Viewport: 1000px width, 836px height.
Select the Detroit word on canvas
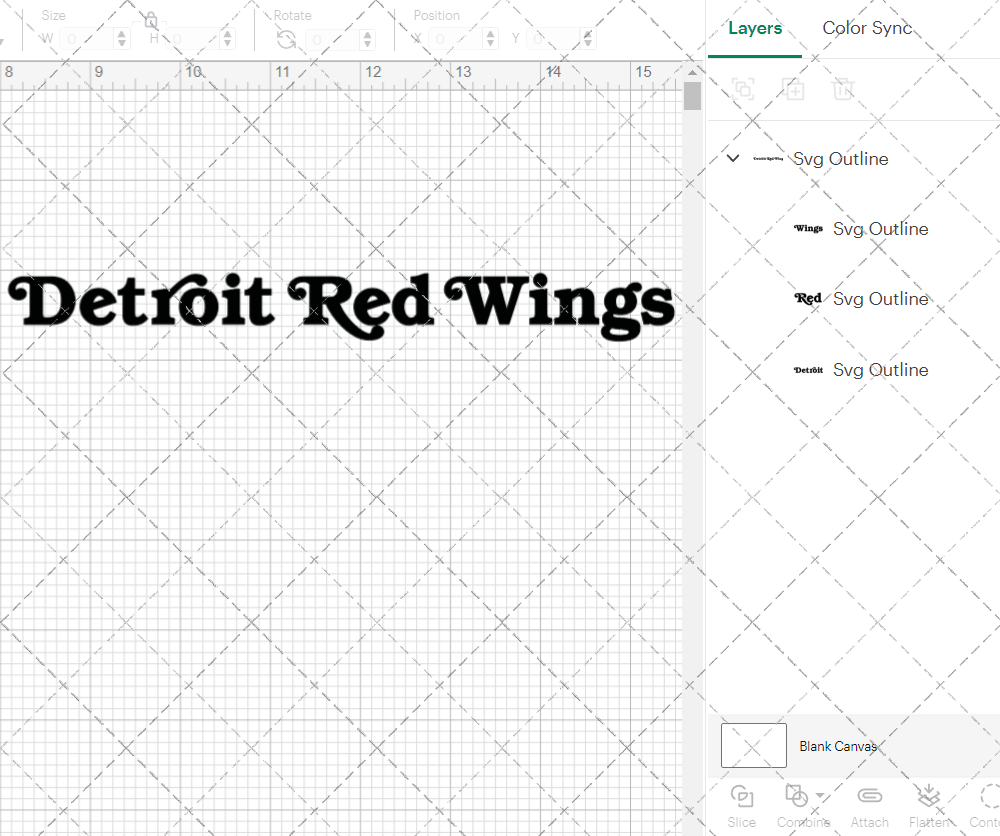(141, 300)
